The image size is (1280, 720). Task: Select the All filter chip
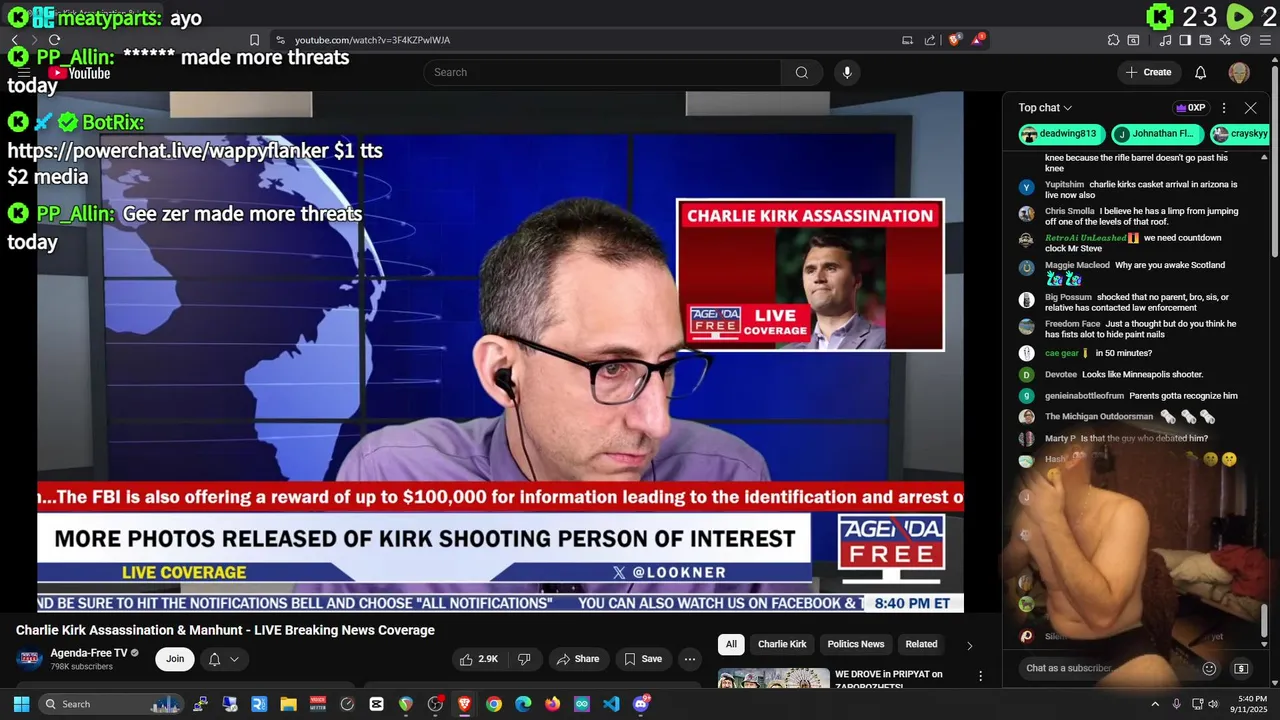point(731,644)
